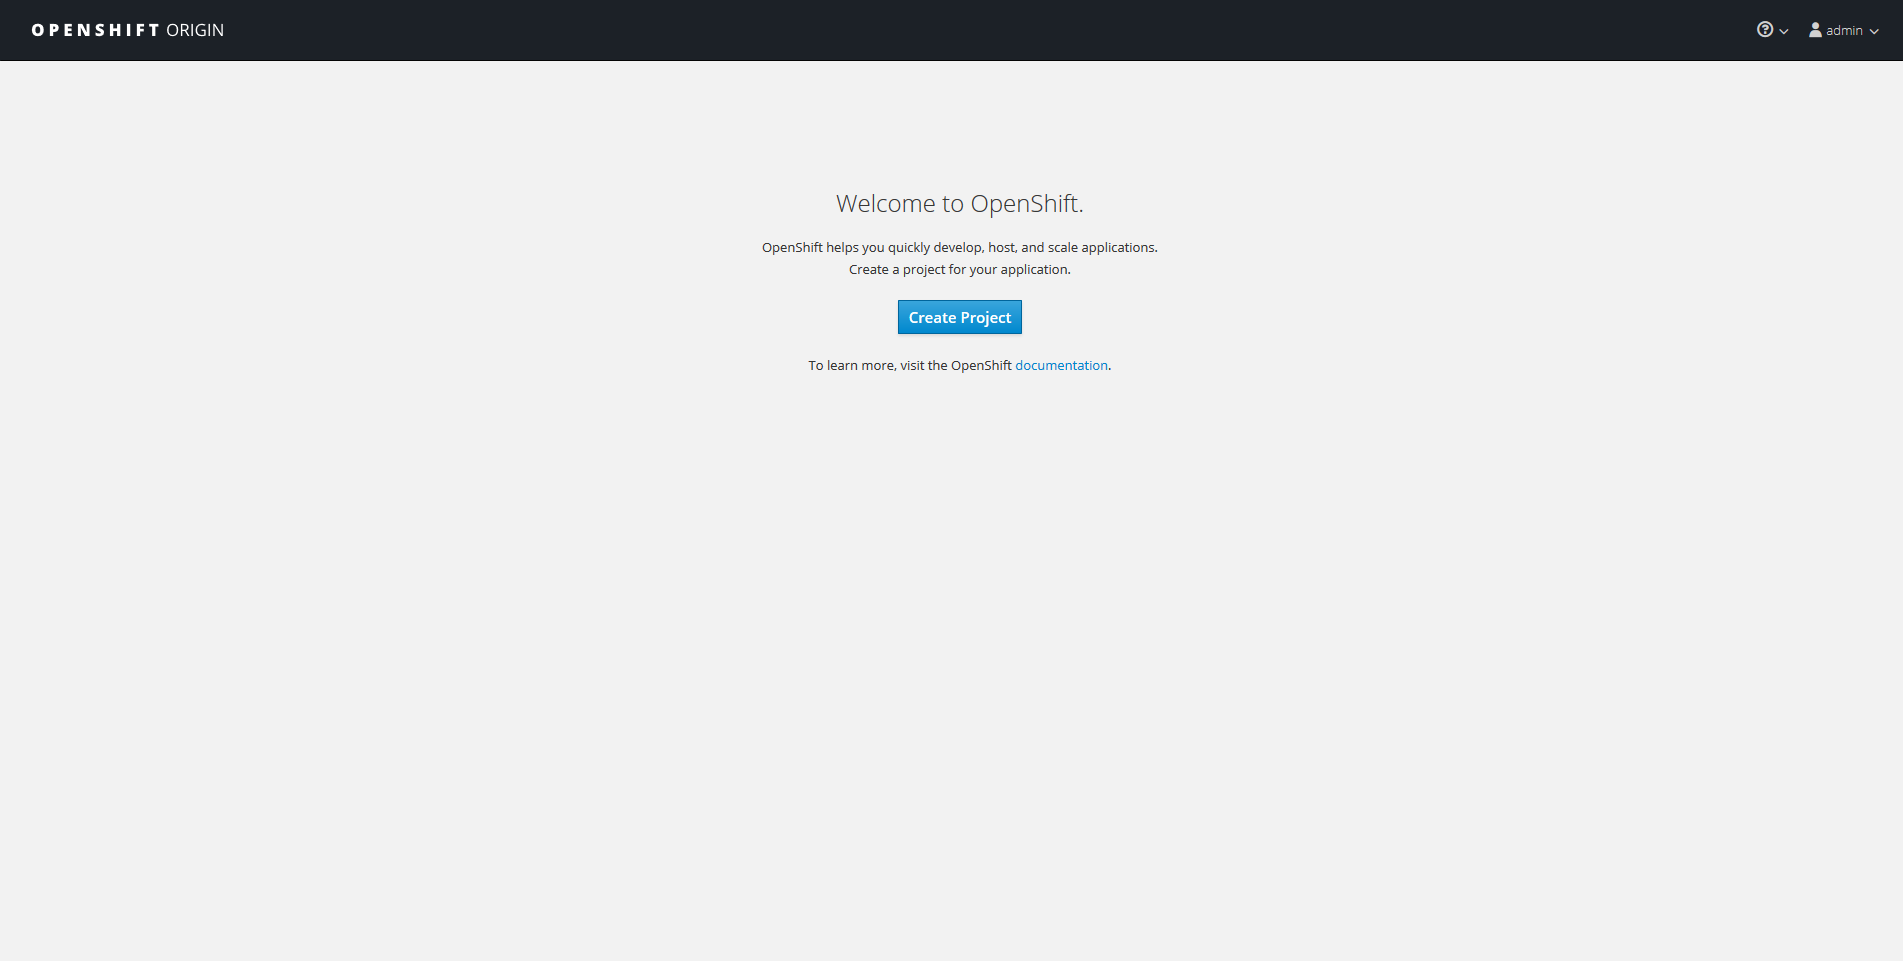Expand the chevron next to admin
The width and height of the screenshot is (1903, 961).
point(1874,31)
